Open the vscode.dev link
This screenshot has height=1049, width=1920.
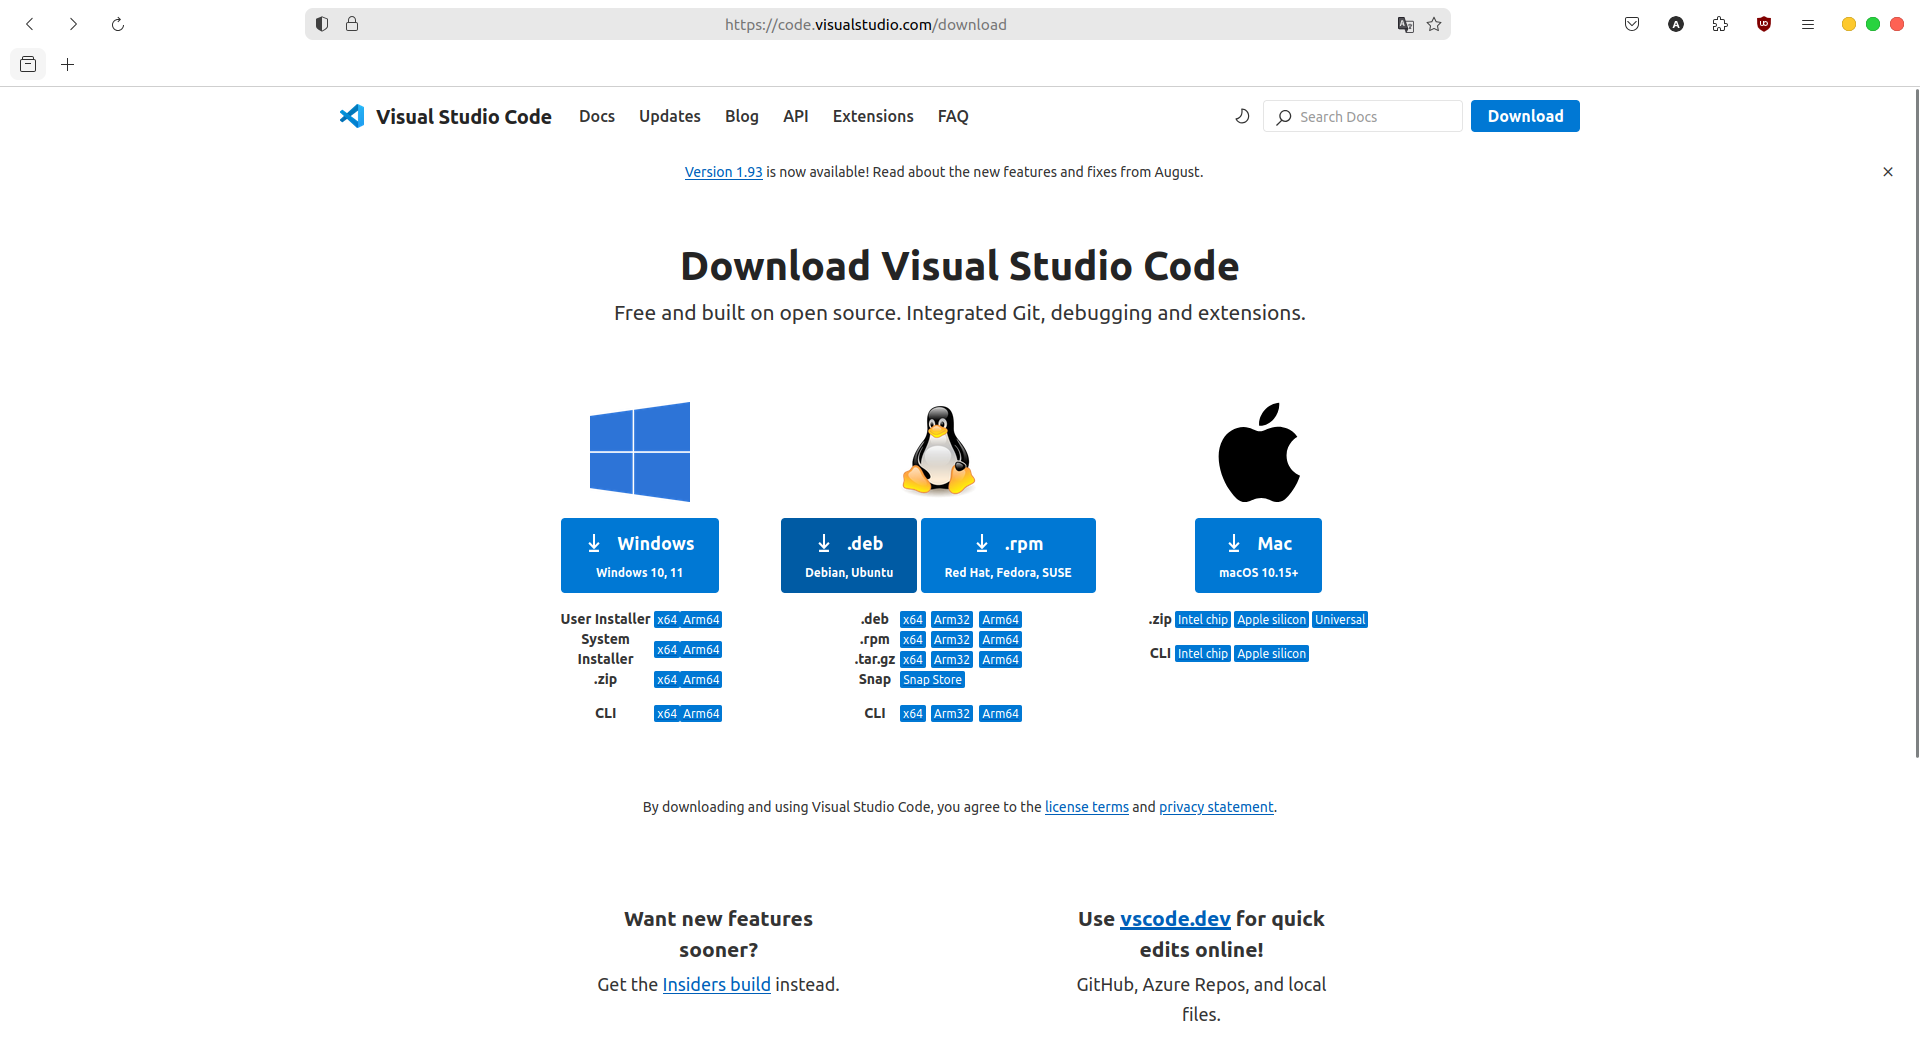[x=1175, y=919]
